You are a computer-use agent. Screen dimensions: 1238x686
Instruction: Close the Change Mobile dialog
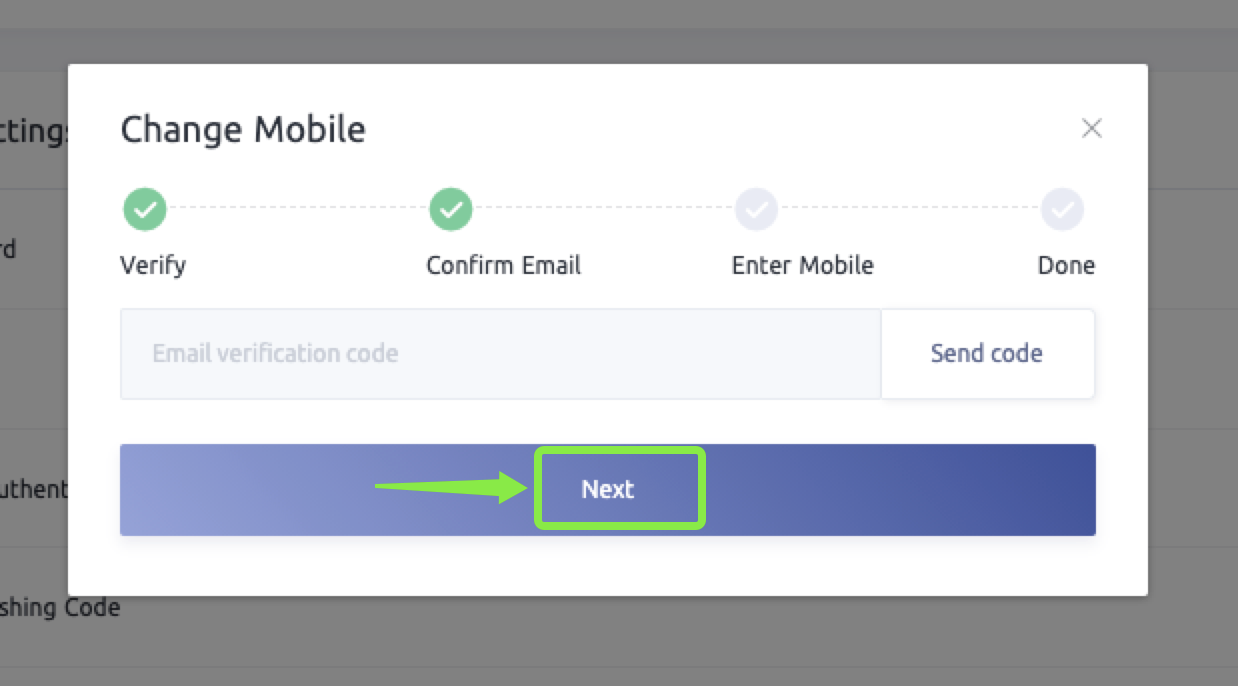(1091, 128)
